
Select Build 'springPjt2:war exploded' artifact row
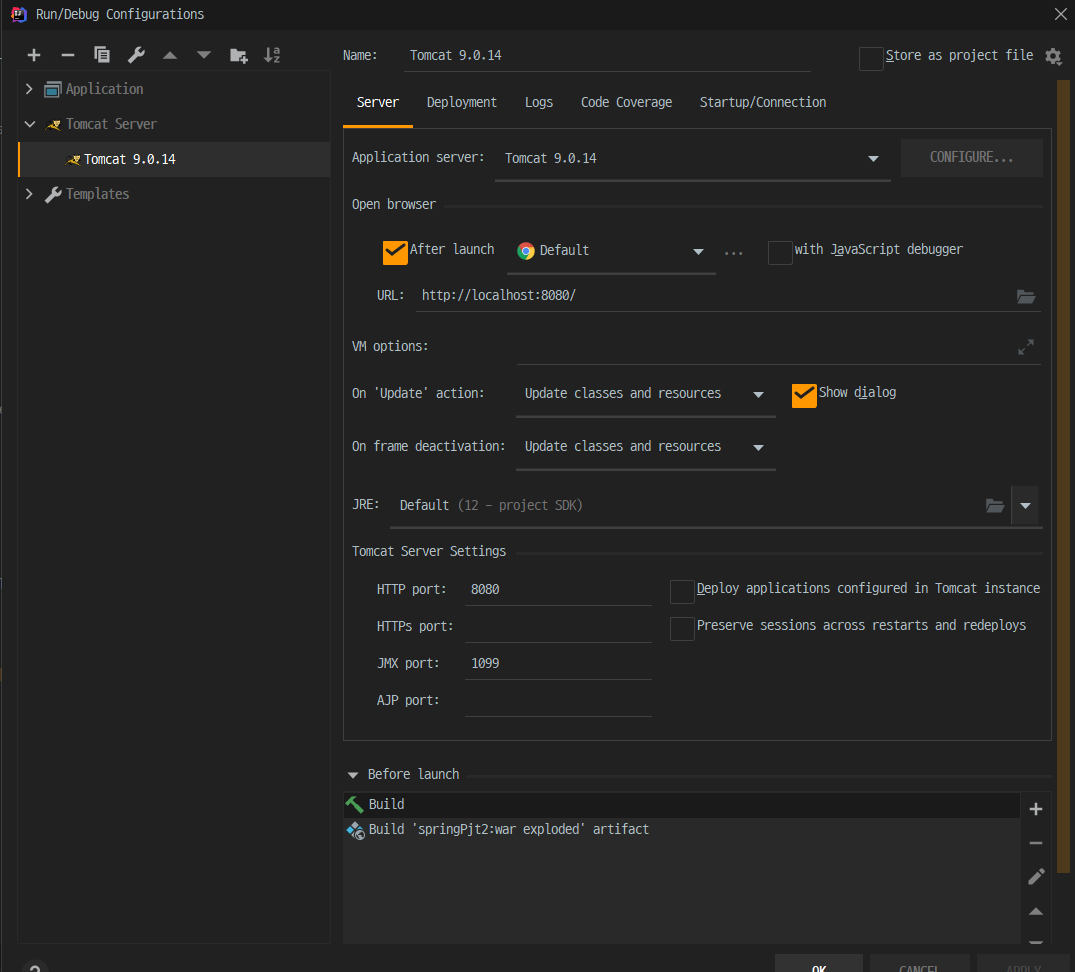click(681, 830)
